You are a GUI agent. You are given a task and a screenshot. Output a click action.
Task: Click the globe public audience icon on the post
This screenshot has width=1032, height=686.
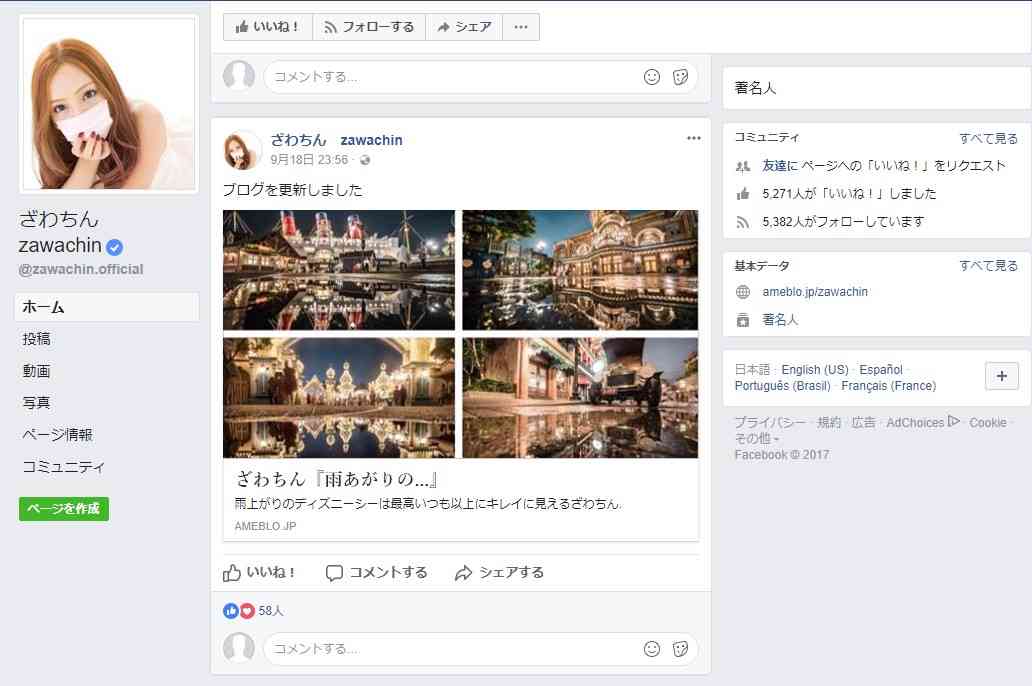point(365,160)
